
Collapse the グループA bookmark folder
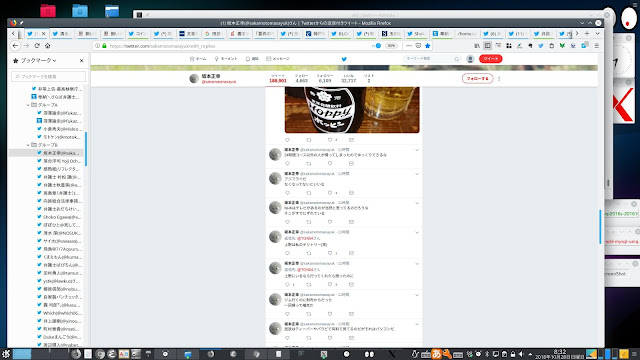pyautogui.click(x=28, y=105)
